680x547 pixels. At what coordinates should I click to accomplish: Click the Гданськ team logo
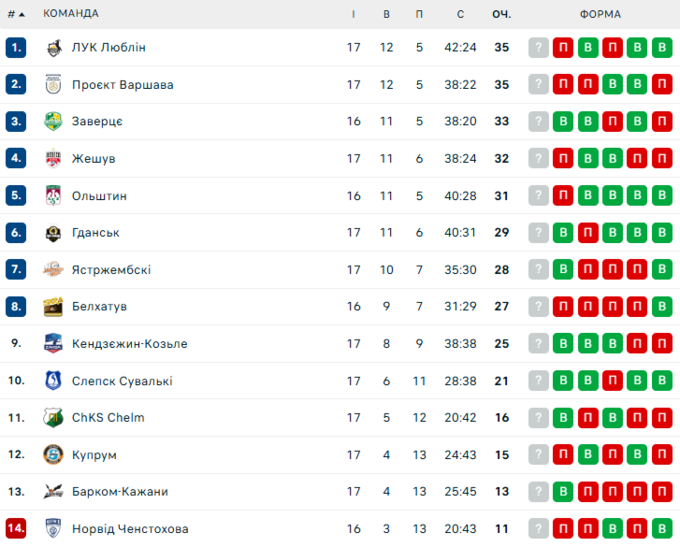pyautogui.click(x=54, y=233)
